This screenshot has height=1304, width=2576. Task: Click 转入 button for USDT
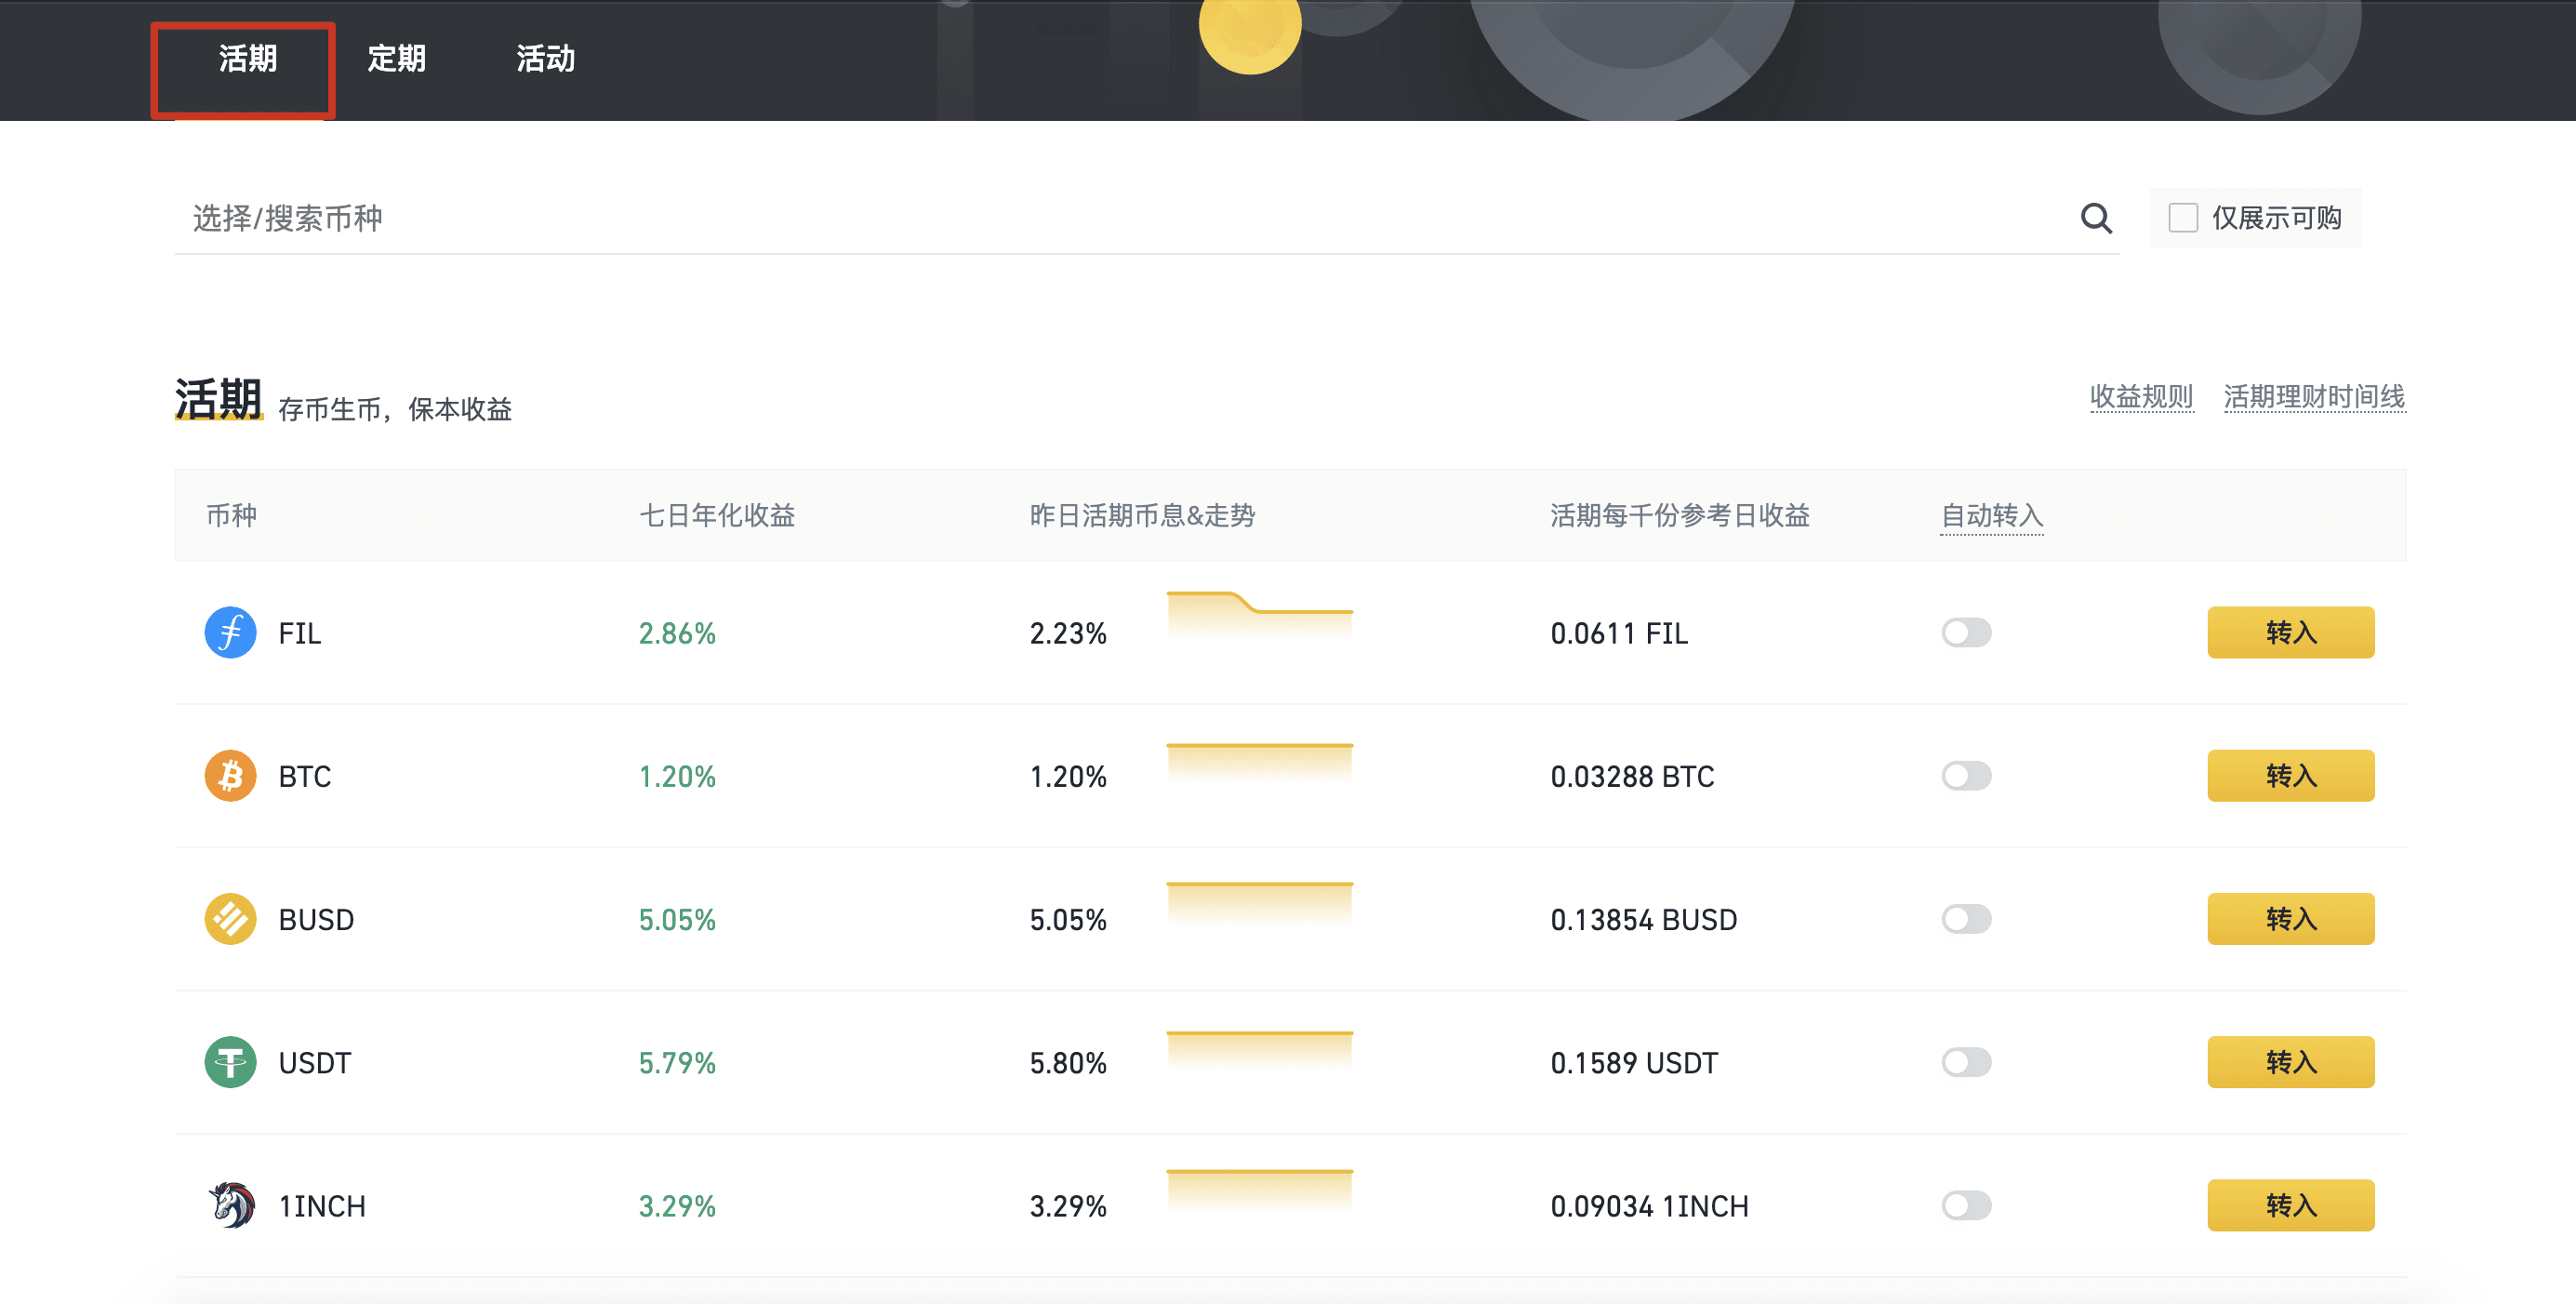tap(2290, 1062)
